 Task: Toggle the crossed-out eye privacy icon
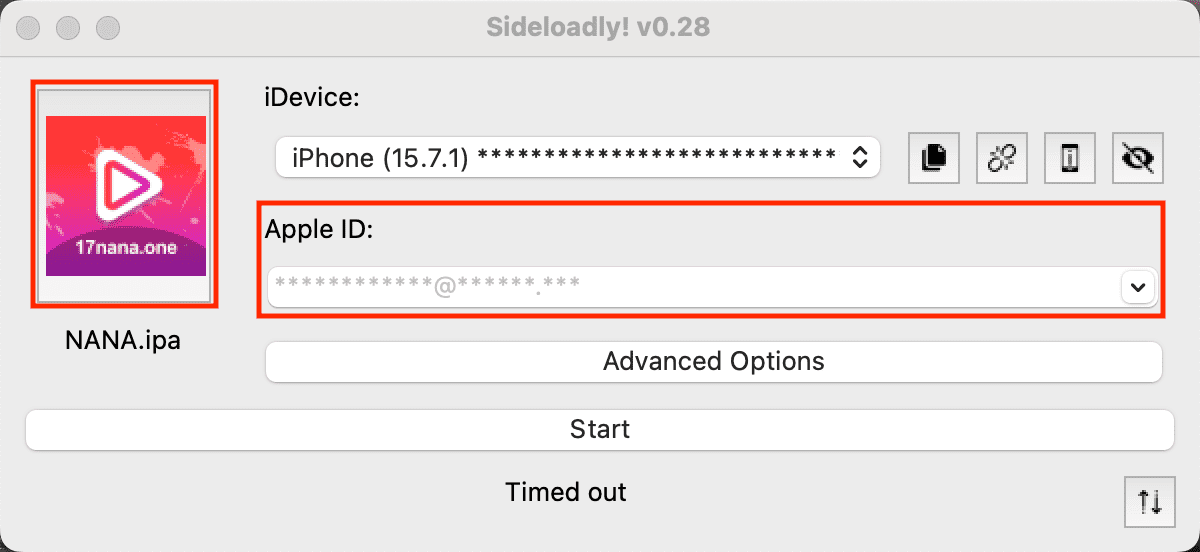1138,158
